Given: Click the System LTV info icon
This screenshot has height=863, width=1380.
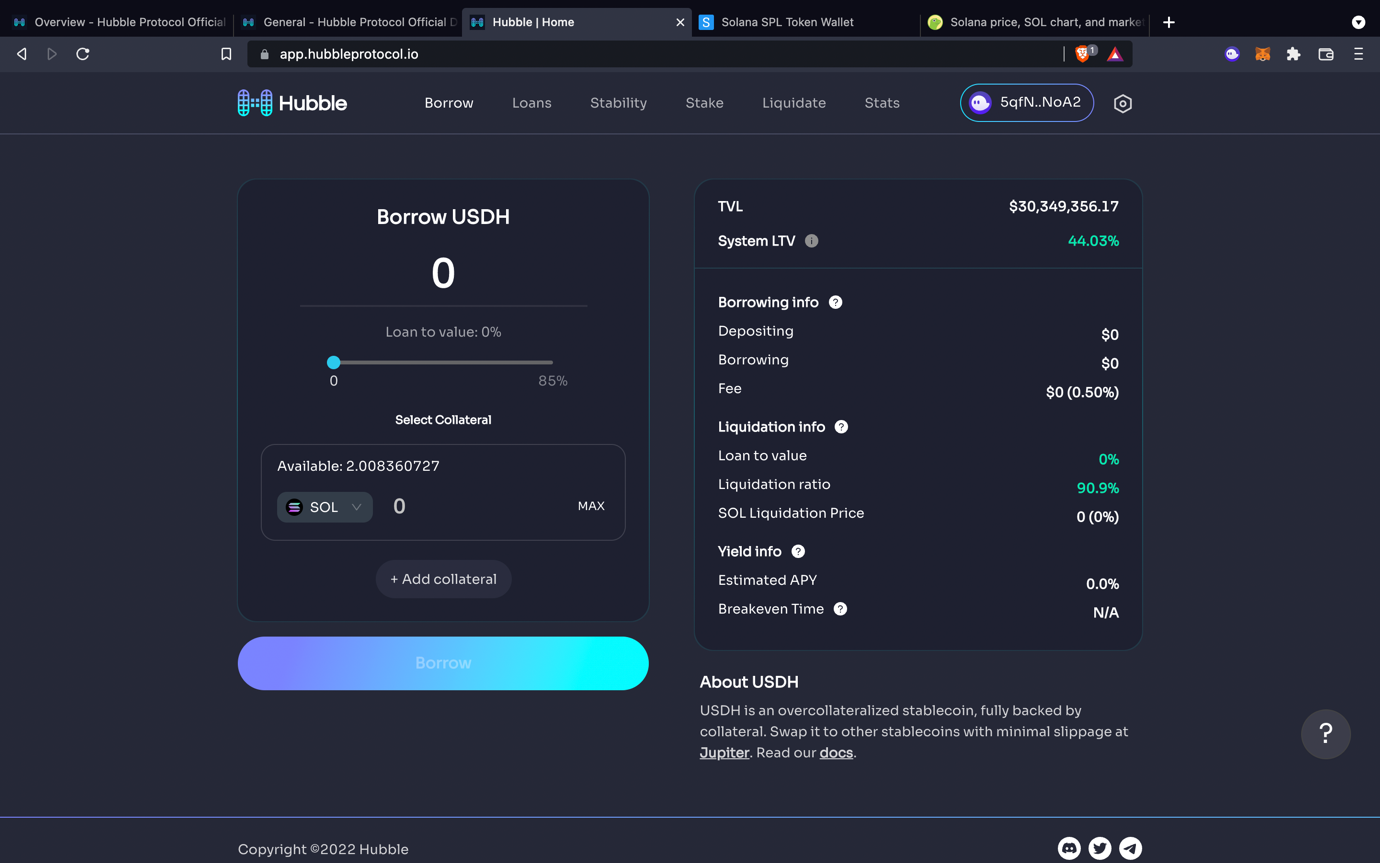Looking at the screenshot, I should pyautogui.click(x=811, y=241).
